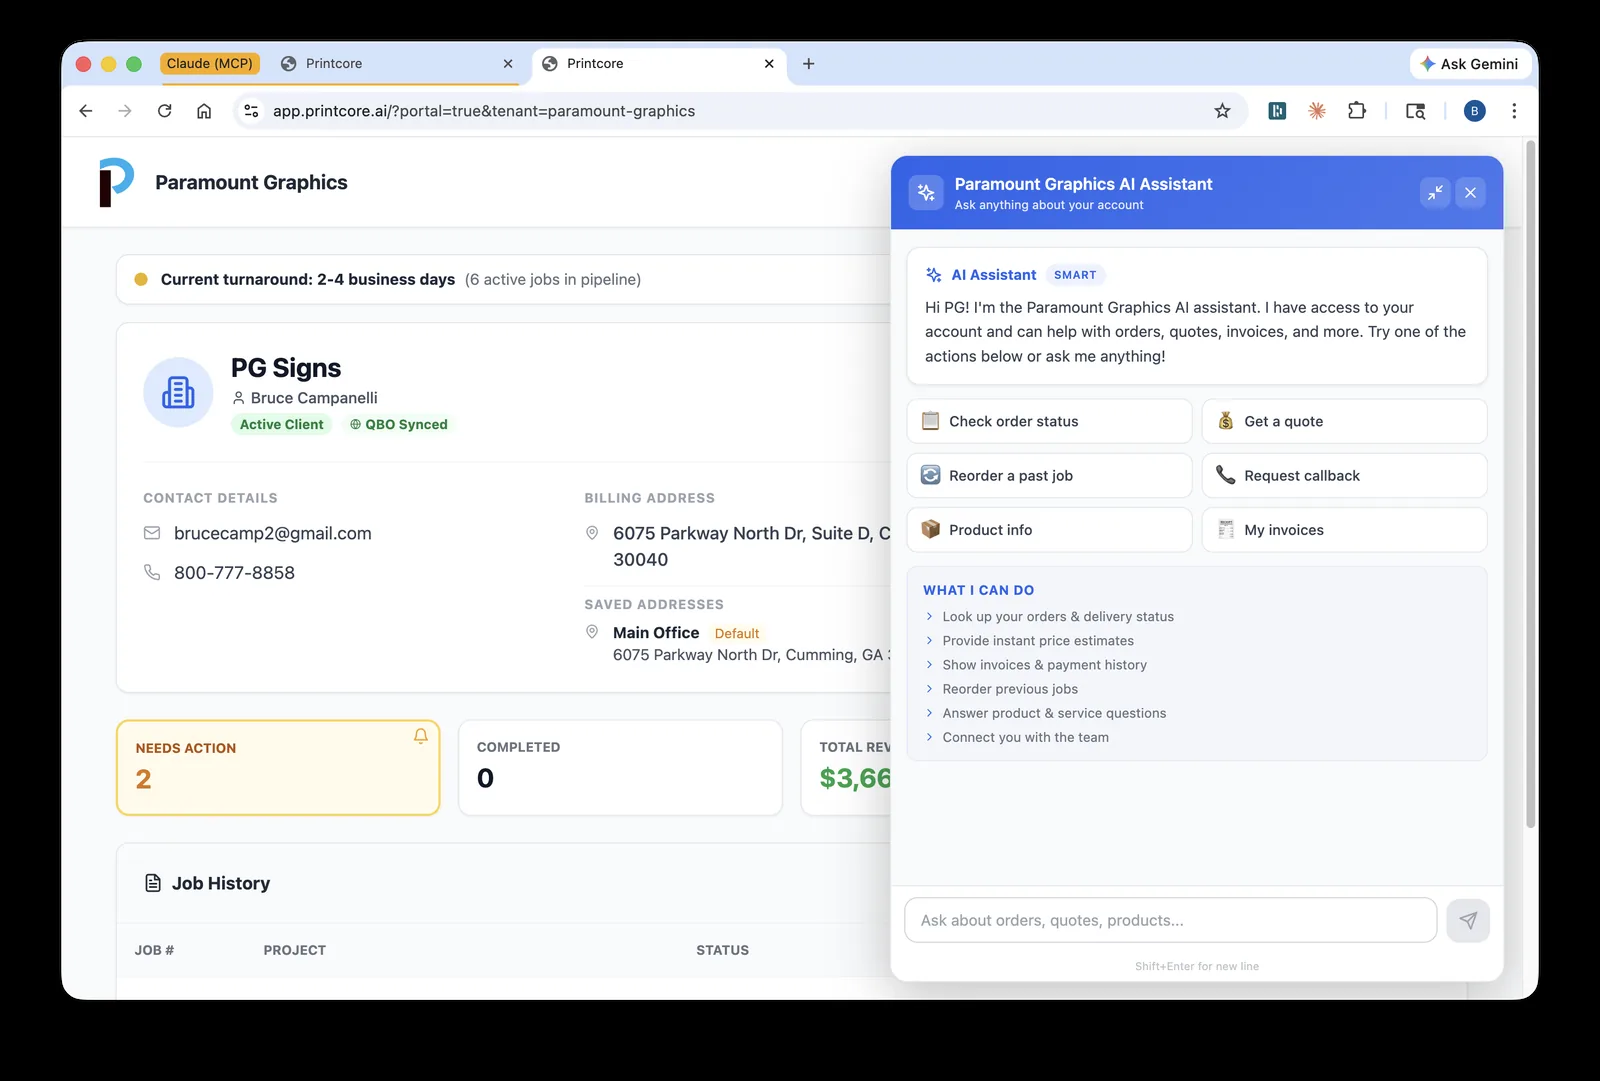Click Bruce Campanelli contact name

pos(314,398)
